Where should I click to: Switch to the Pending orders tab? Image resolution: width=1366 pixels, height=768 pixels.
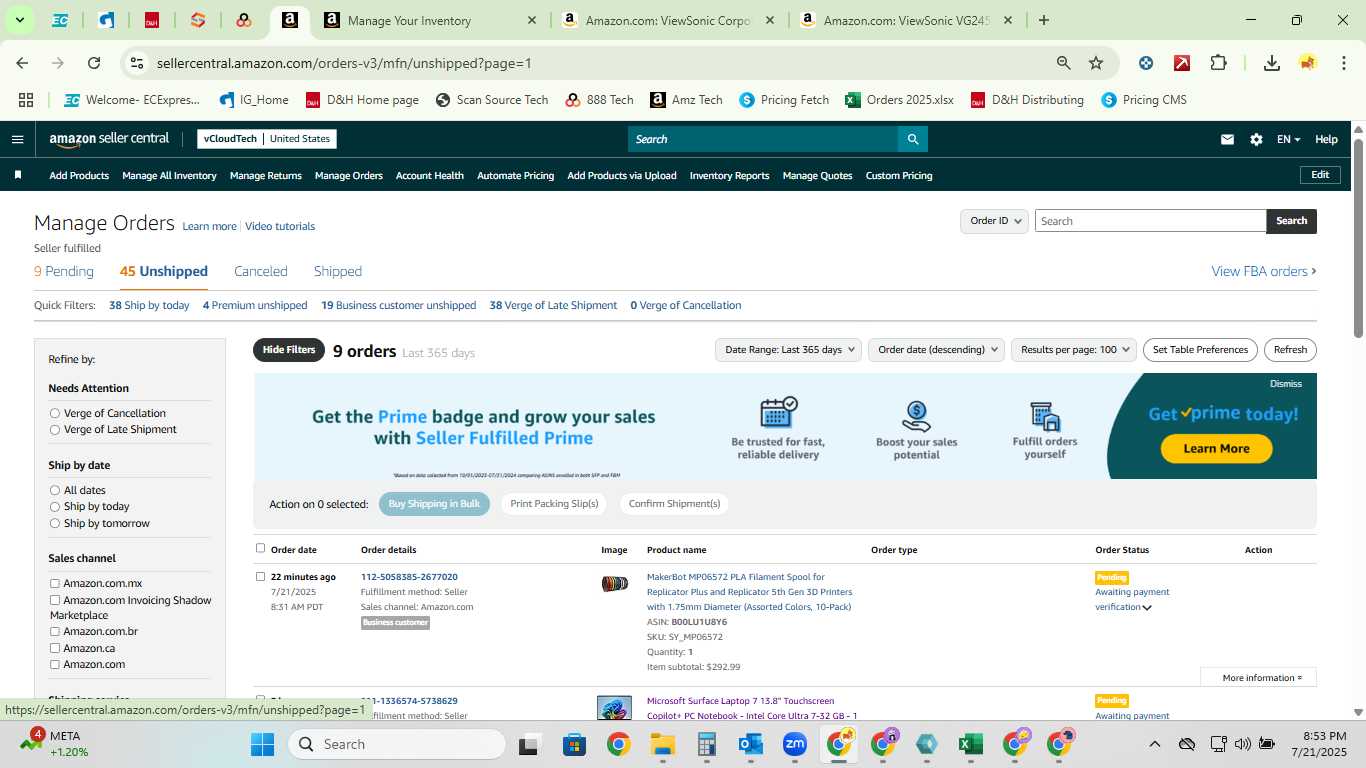pos(64,271)
